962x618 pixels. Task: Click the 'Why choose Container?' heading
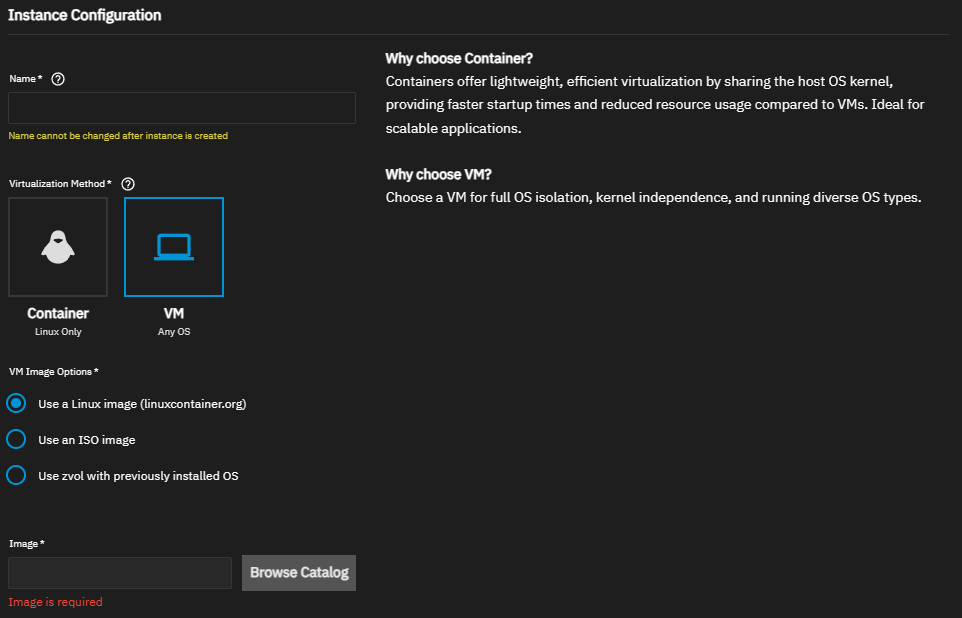(x=459, y=59)
